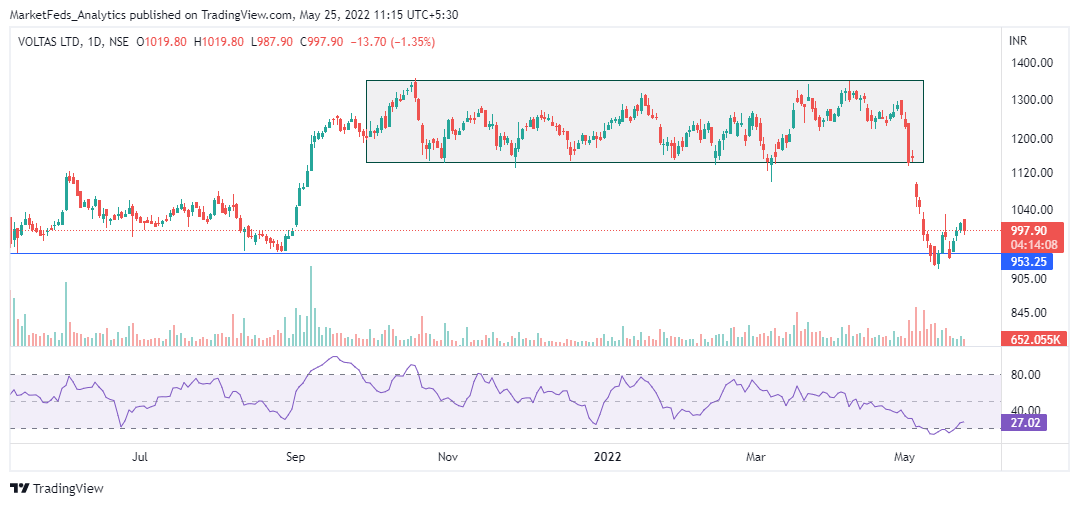Click the tallest September volume bar
The height and width of the screenshot is (506, 1079).
[x=311, y=306]
